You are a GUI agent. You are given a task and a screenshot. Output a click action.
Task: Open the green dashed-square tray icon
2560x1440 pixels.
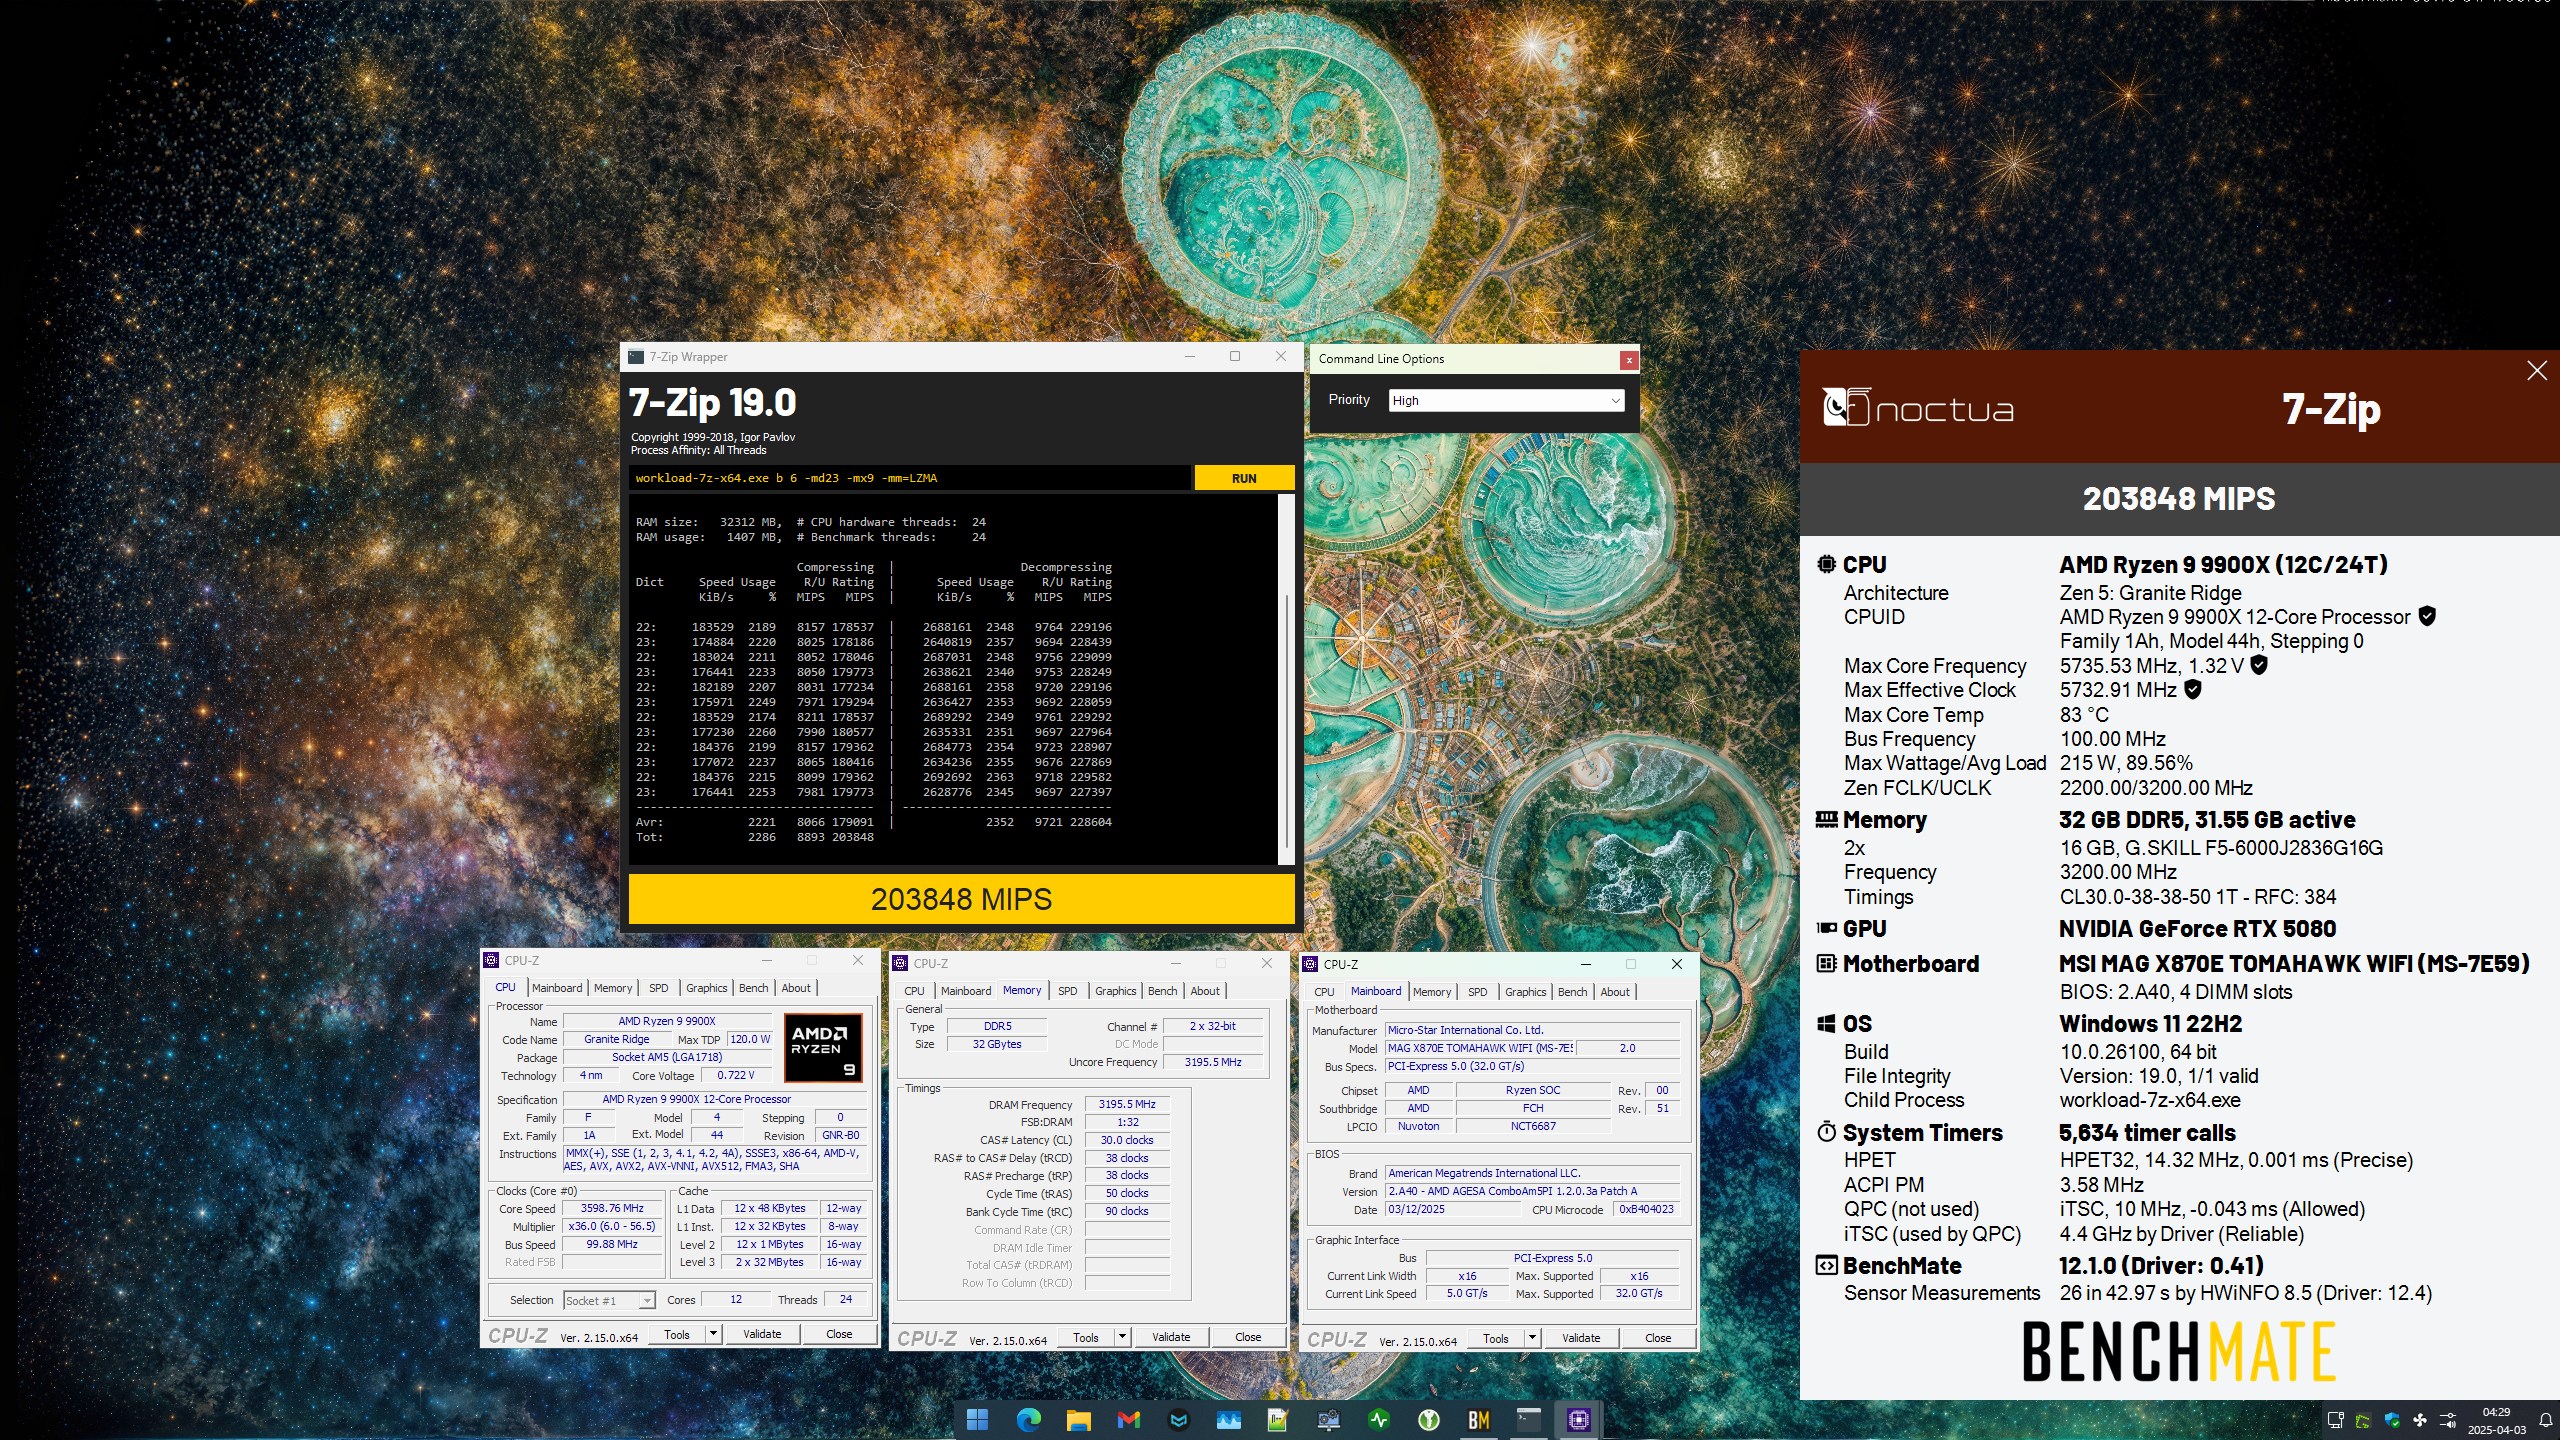pyautogui.click(x=2363, y=1420)
